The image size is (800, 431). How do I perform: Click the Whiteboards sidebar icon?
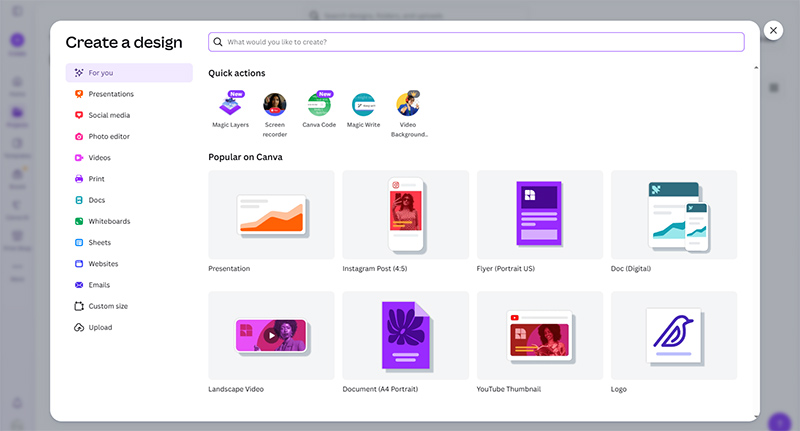point(79,221)
